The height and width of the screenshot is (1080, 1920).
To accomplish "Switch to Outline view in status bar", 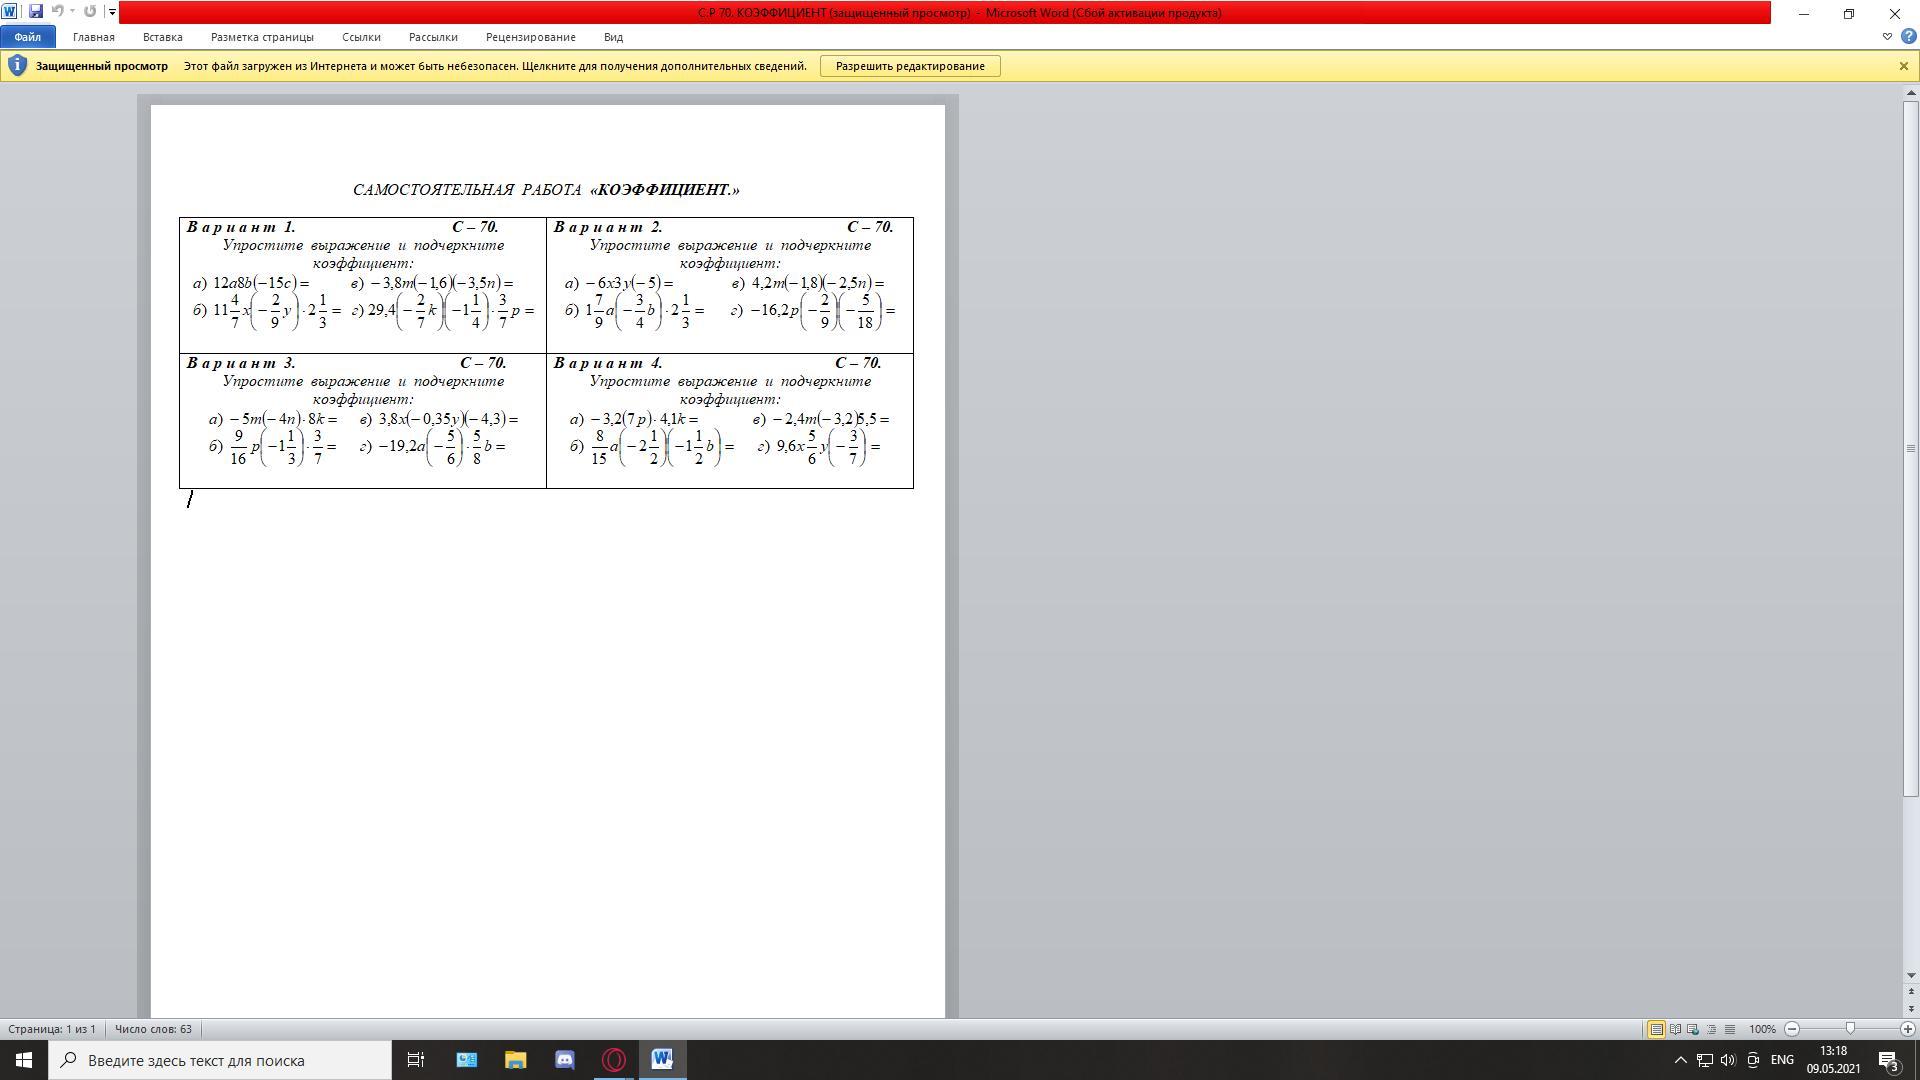I will (1711, 1029).
